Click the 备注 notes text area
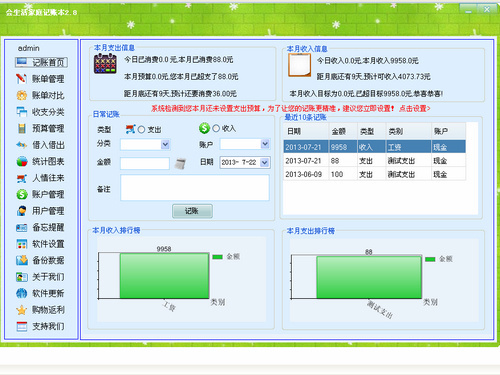The height and width of the screenshot is (375, 500). tap(195, 188)
